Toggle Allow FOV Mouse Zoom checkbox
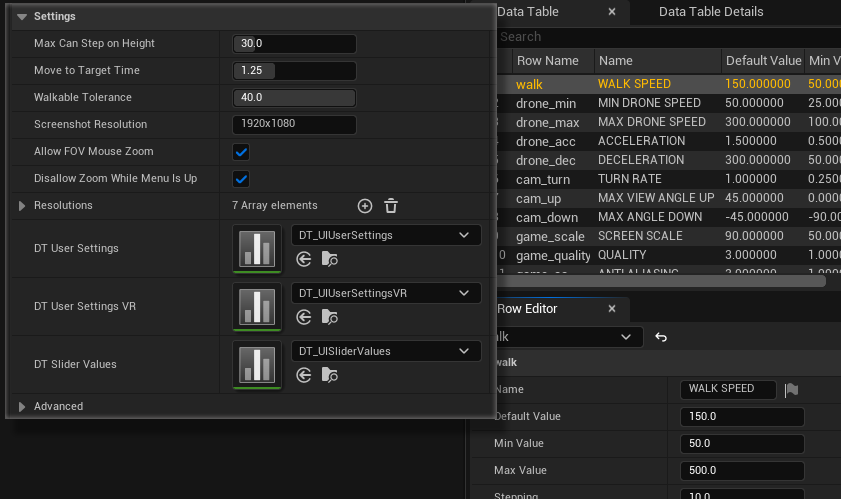The image size is (841, 499). [x=241, y=152]
